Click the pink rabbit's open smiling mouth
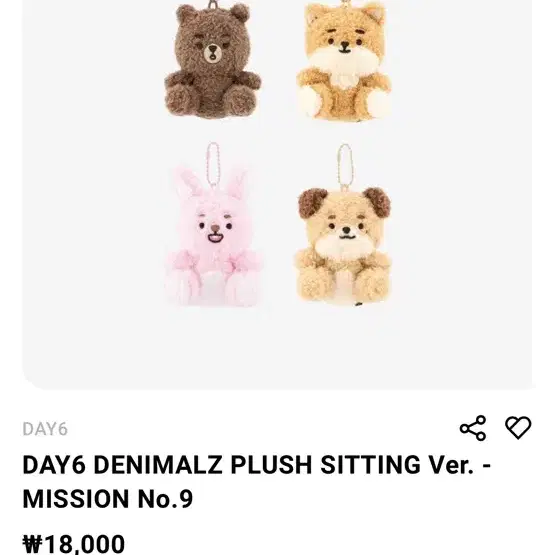 [x=214, y=236]
